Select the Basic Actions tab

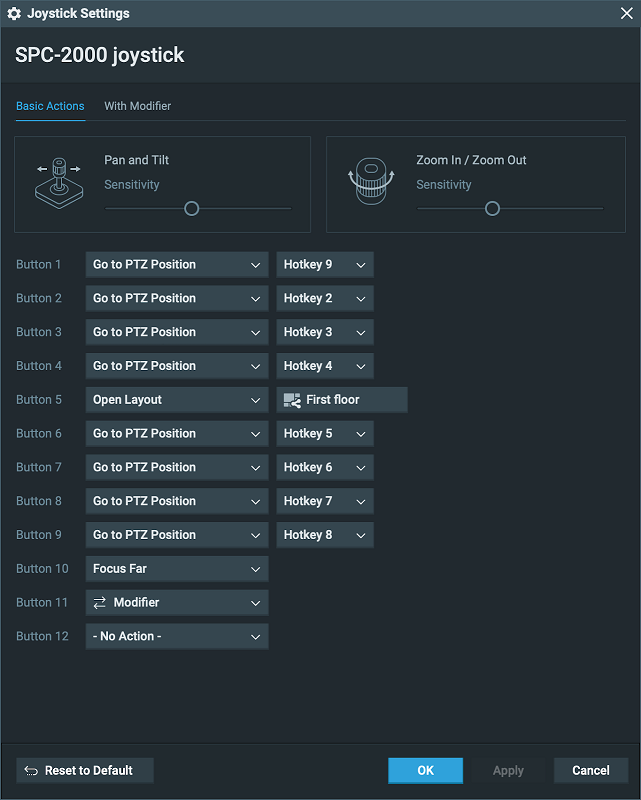[x=50, y=106]
